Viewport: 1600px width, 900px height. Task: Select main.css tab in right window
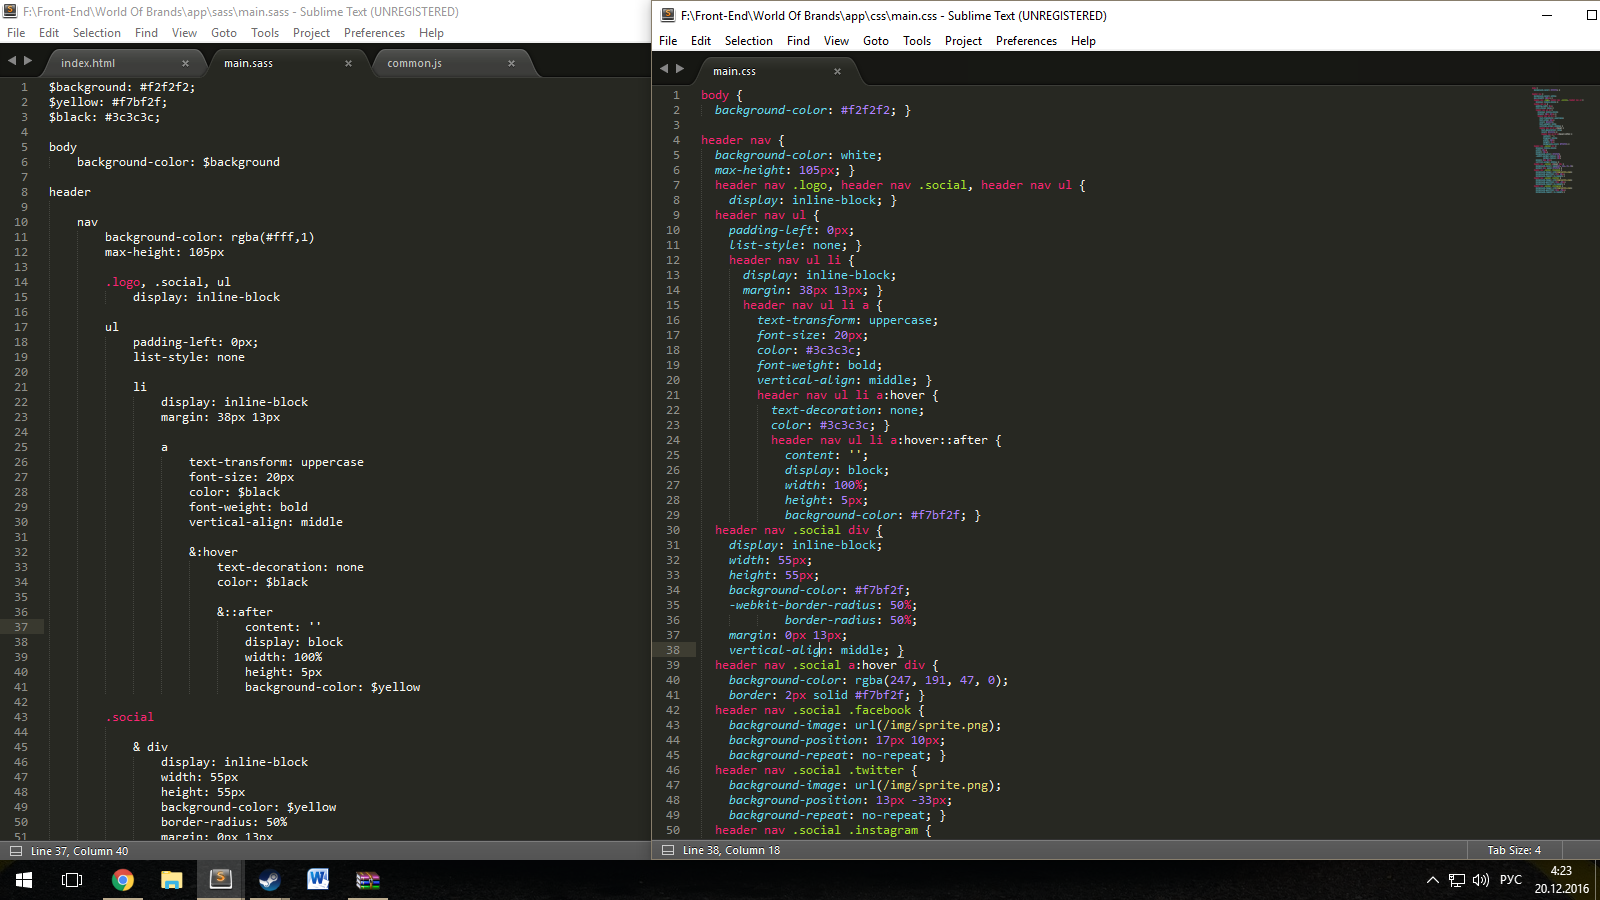[x=734, y=71]
